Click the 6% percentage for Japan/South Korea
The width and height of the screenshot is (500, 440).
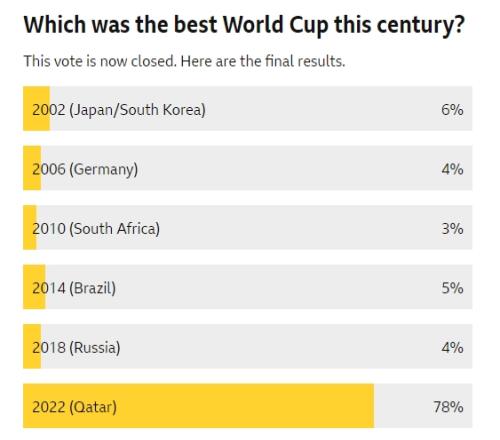click(452, 110)
